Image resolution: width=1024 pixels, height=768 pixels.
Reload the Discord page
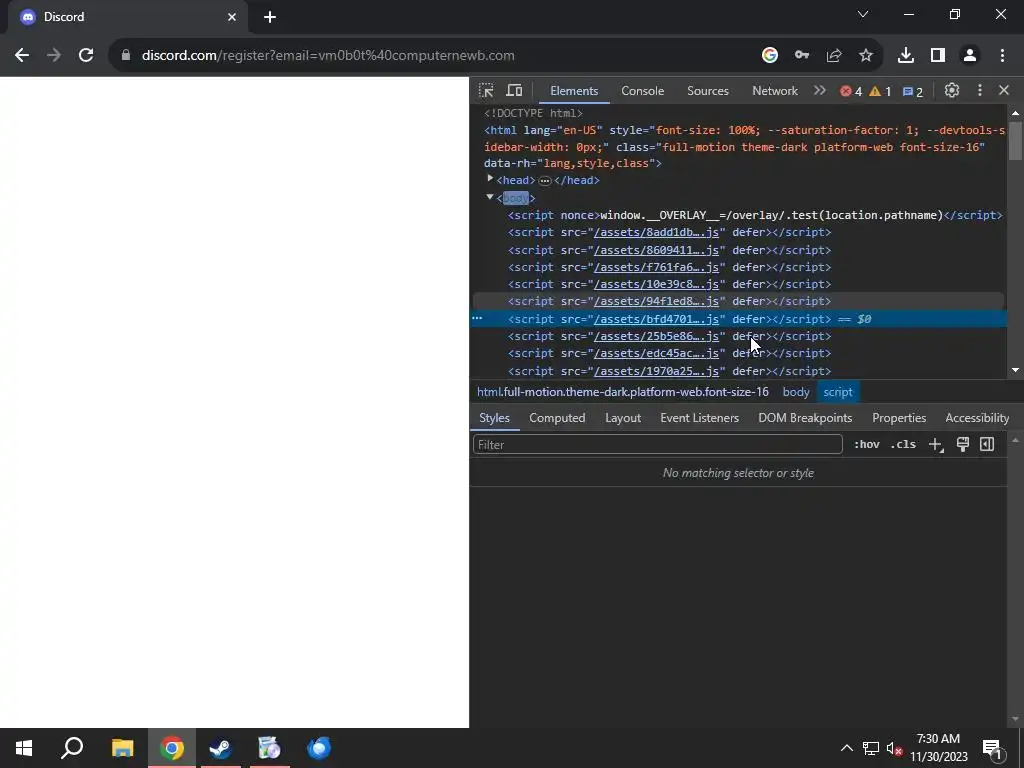click(x=86, y=56)
